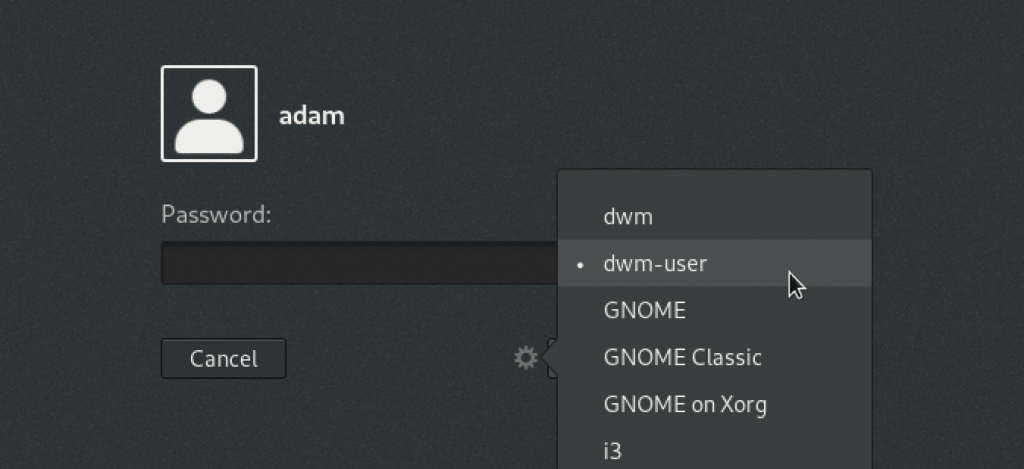Select the i3 window manager session

[x=613, y=450]
